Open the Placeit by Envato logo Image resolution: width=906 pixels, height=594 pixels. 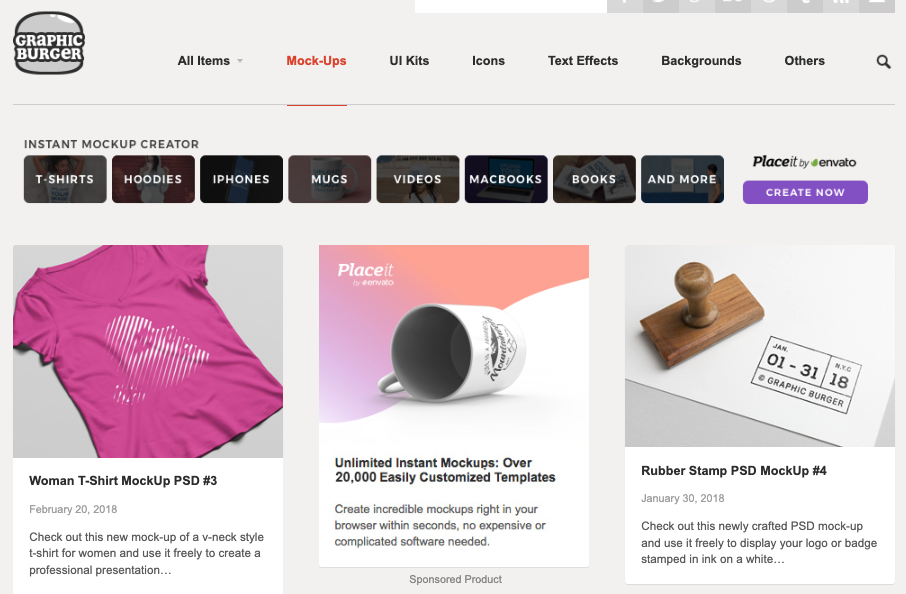click(x=804, y=162)
